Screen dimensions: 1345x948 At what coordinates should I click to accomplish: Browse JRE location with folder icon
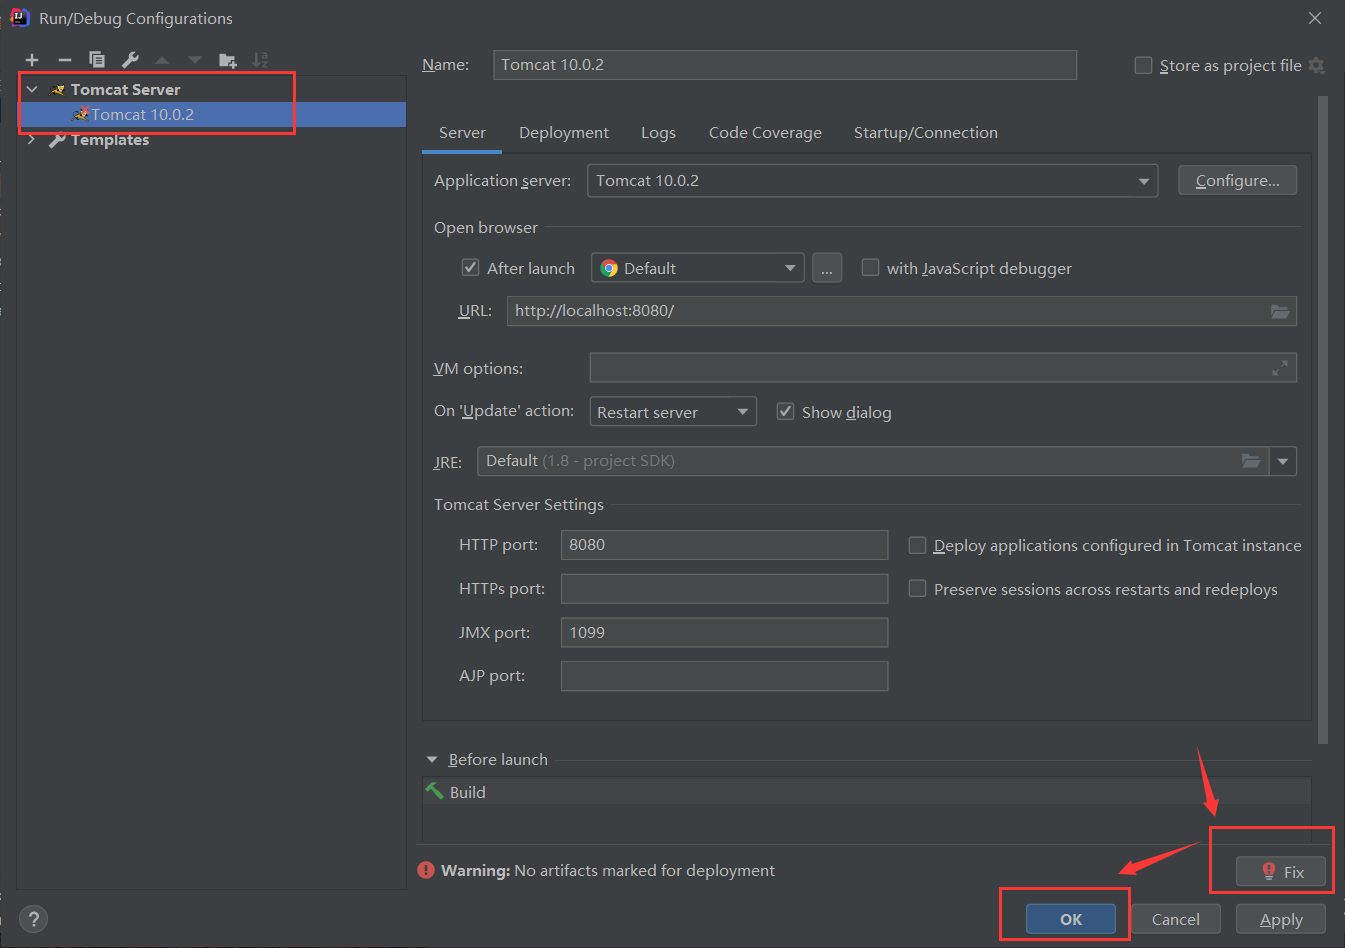tap(1251, 461)
